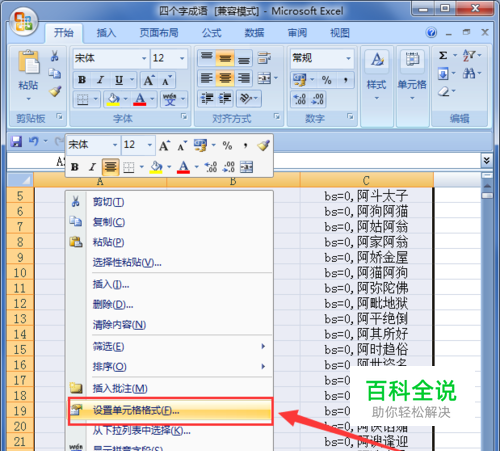Screen dimensions: 500x451
Task: Decrease decimal places in ribbon number group
Action: [317, 99]
